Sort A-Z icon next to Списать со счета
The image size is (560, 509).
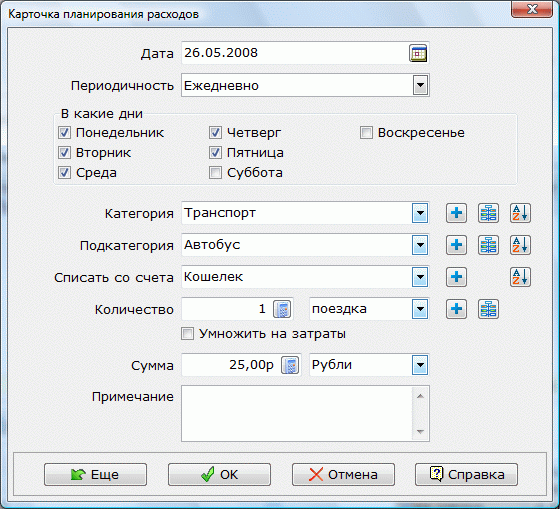pyautogui.click(x=520, y=277)
